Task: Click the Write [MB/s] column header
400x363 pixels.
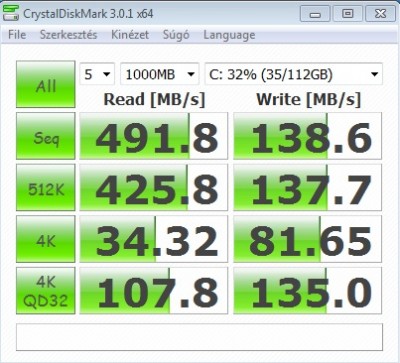Action: [x=309, y=99]
